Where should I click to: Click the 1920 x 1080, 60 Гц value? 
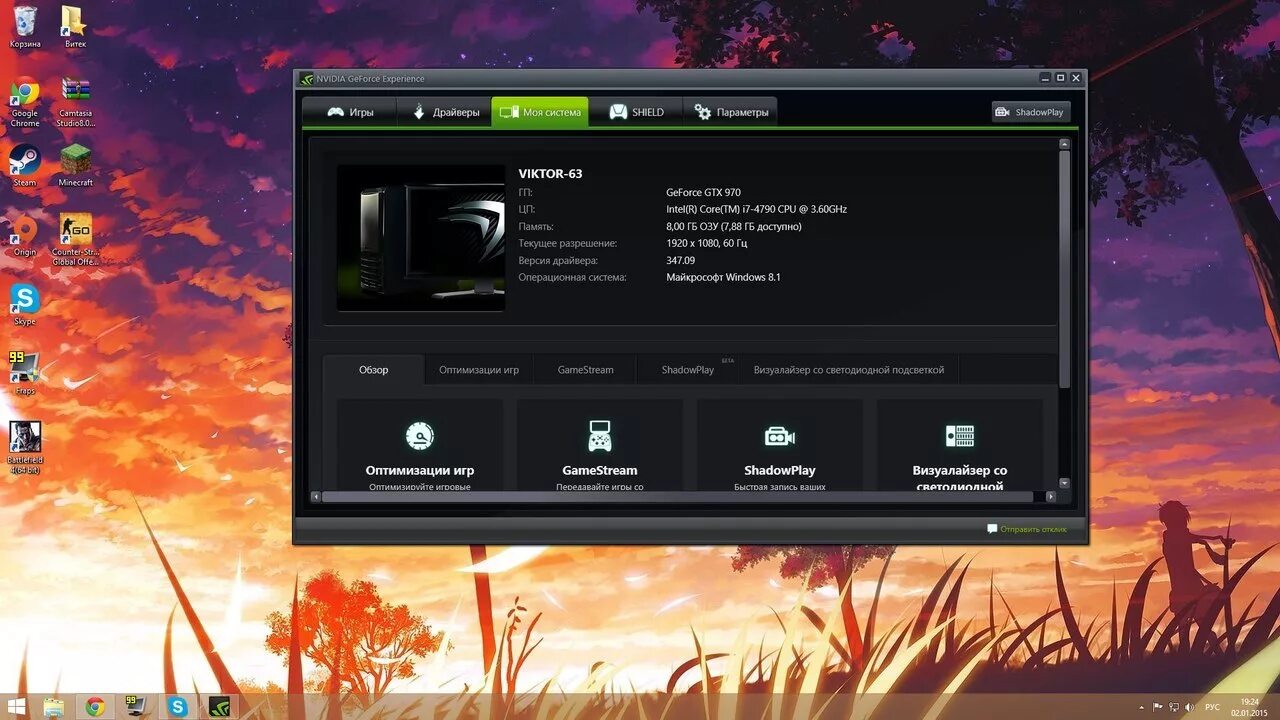706,243
